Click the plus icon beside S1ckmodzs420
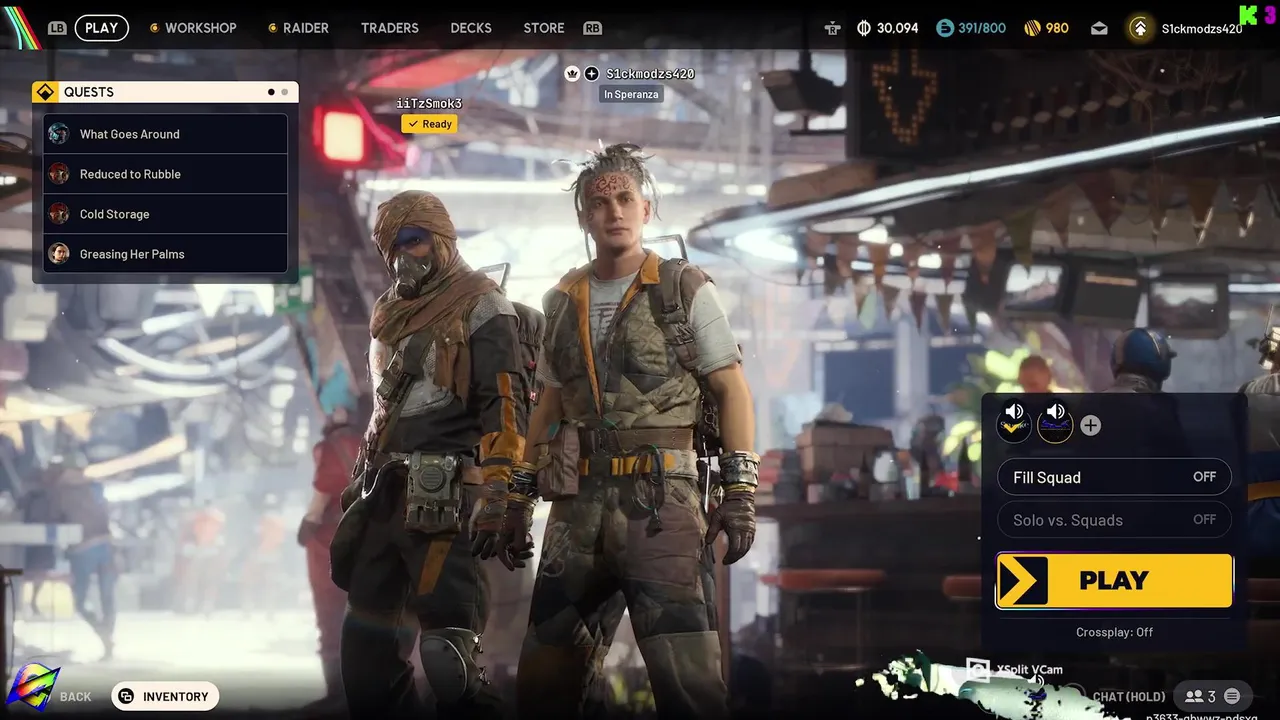Viewport: 1280px width, 720px height. click(x=591, y=74)
